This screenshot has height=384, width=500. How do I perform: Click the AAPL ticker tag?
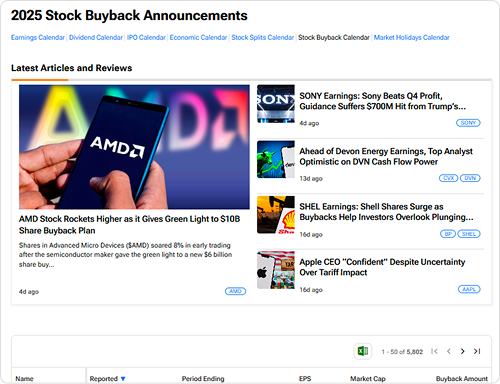[469, 289]
